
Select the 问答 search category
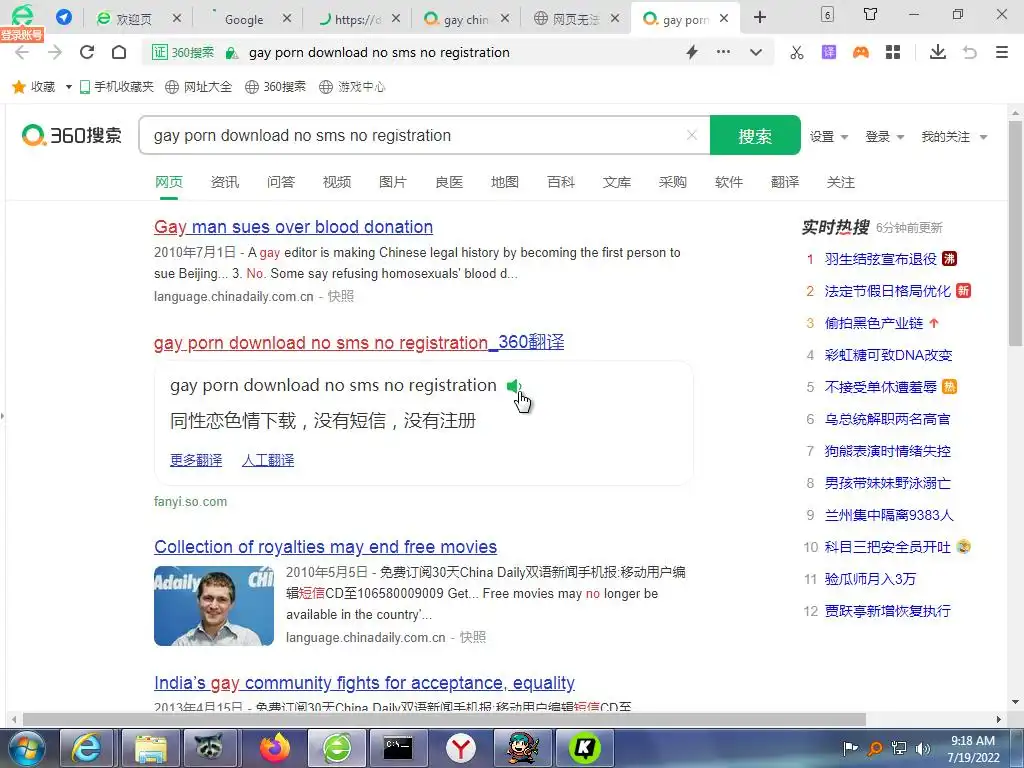[x=281, y=182]
